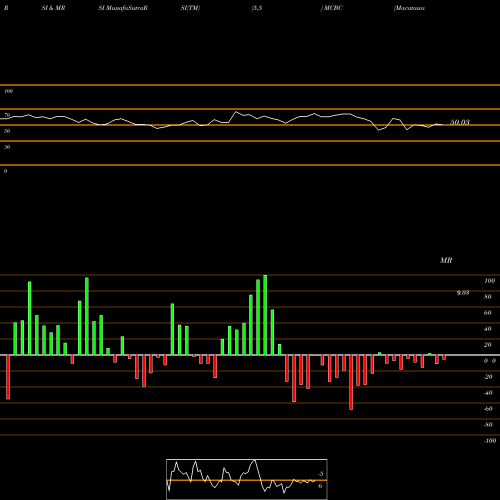
Task: Click the MR axis label -60
Action: (488, 409)
